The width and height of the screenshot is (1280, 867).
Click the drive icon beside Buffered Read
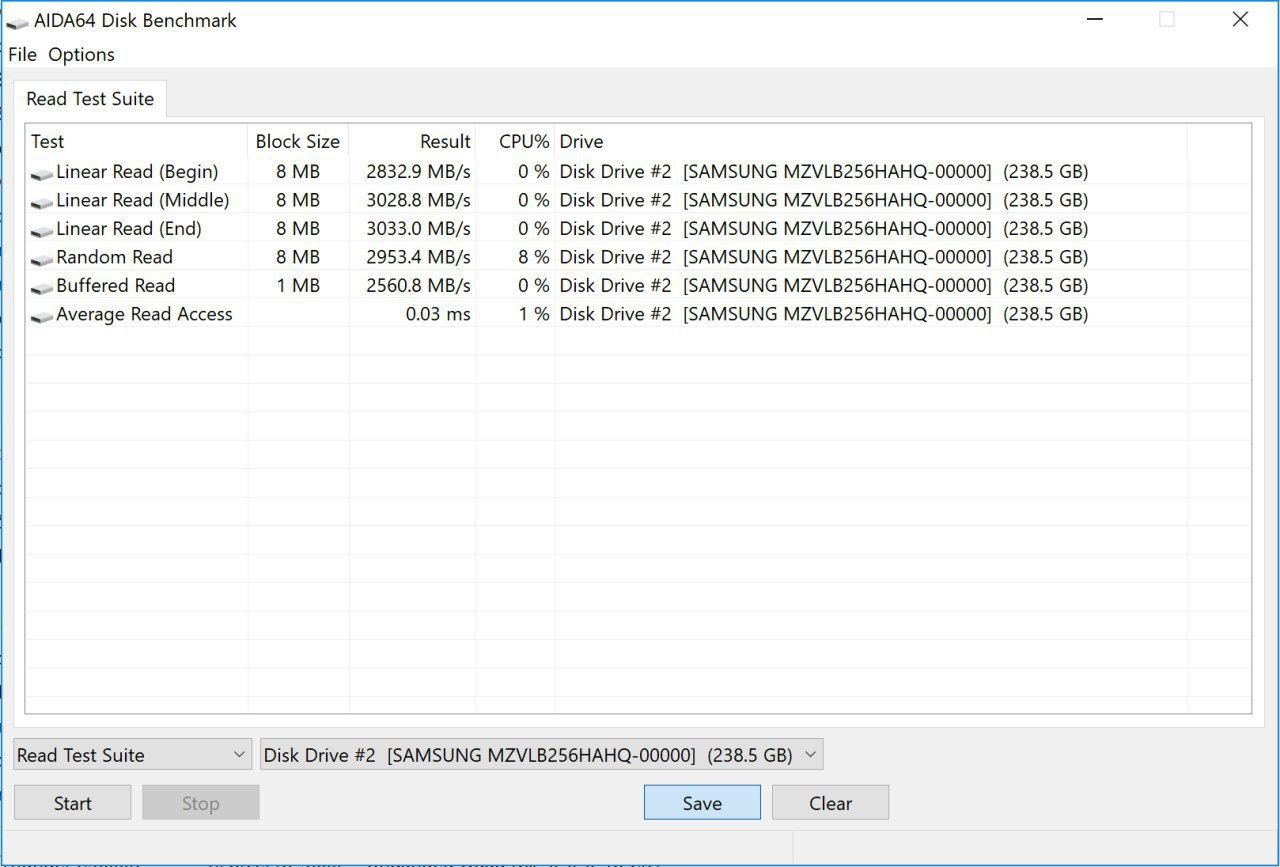[x=41, y=287]
